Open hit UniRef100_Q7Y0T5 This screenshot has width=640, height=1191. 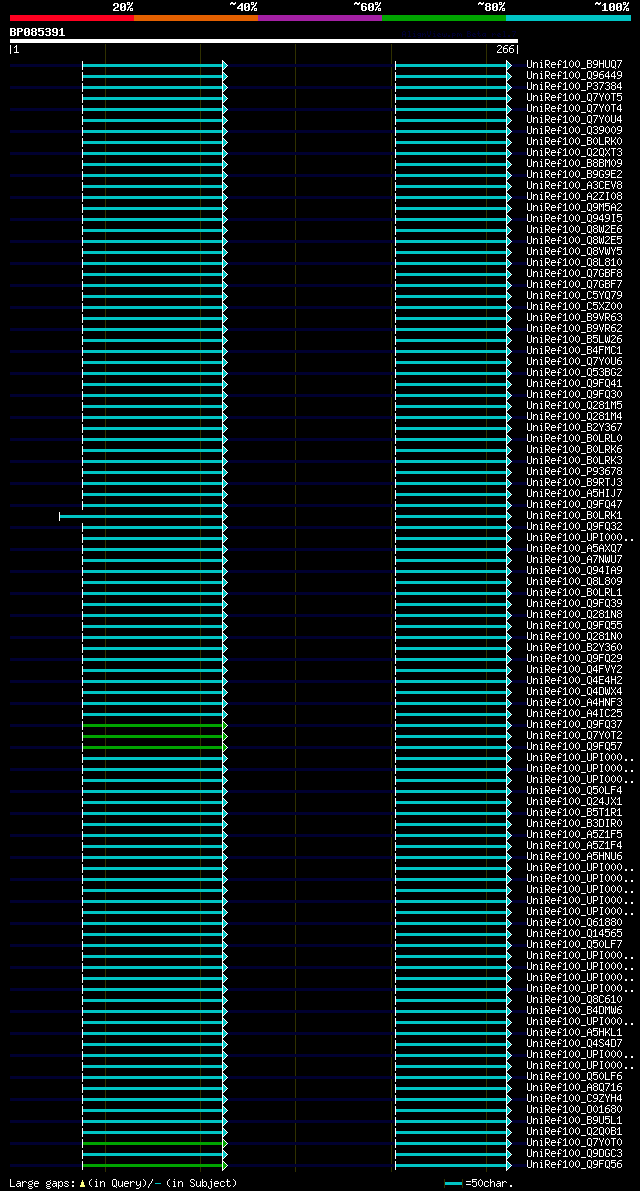(574, 97)
